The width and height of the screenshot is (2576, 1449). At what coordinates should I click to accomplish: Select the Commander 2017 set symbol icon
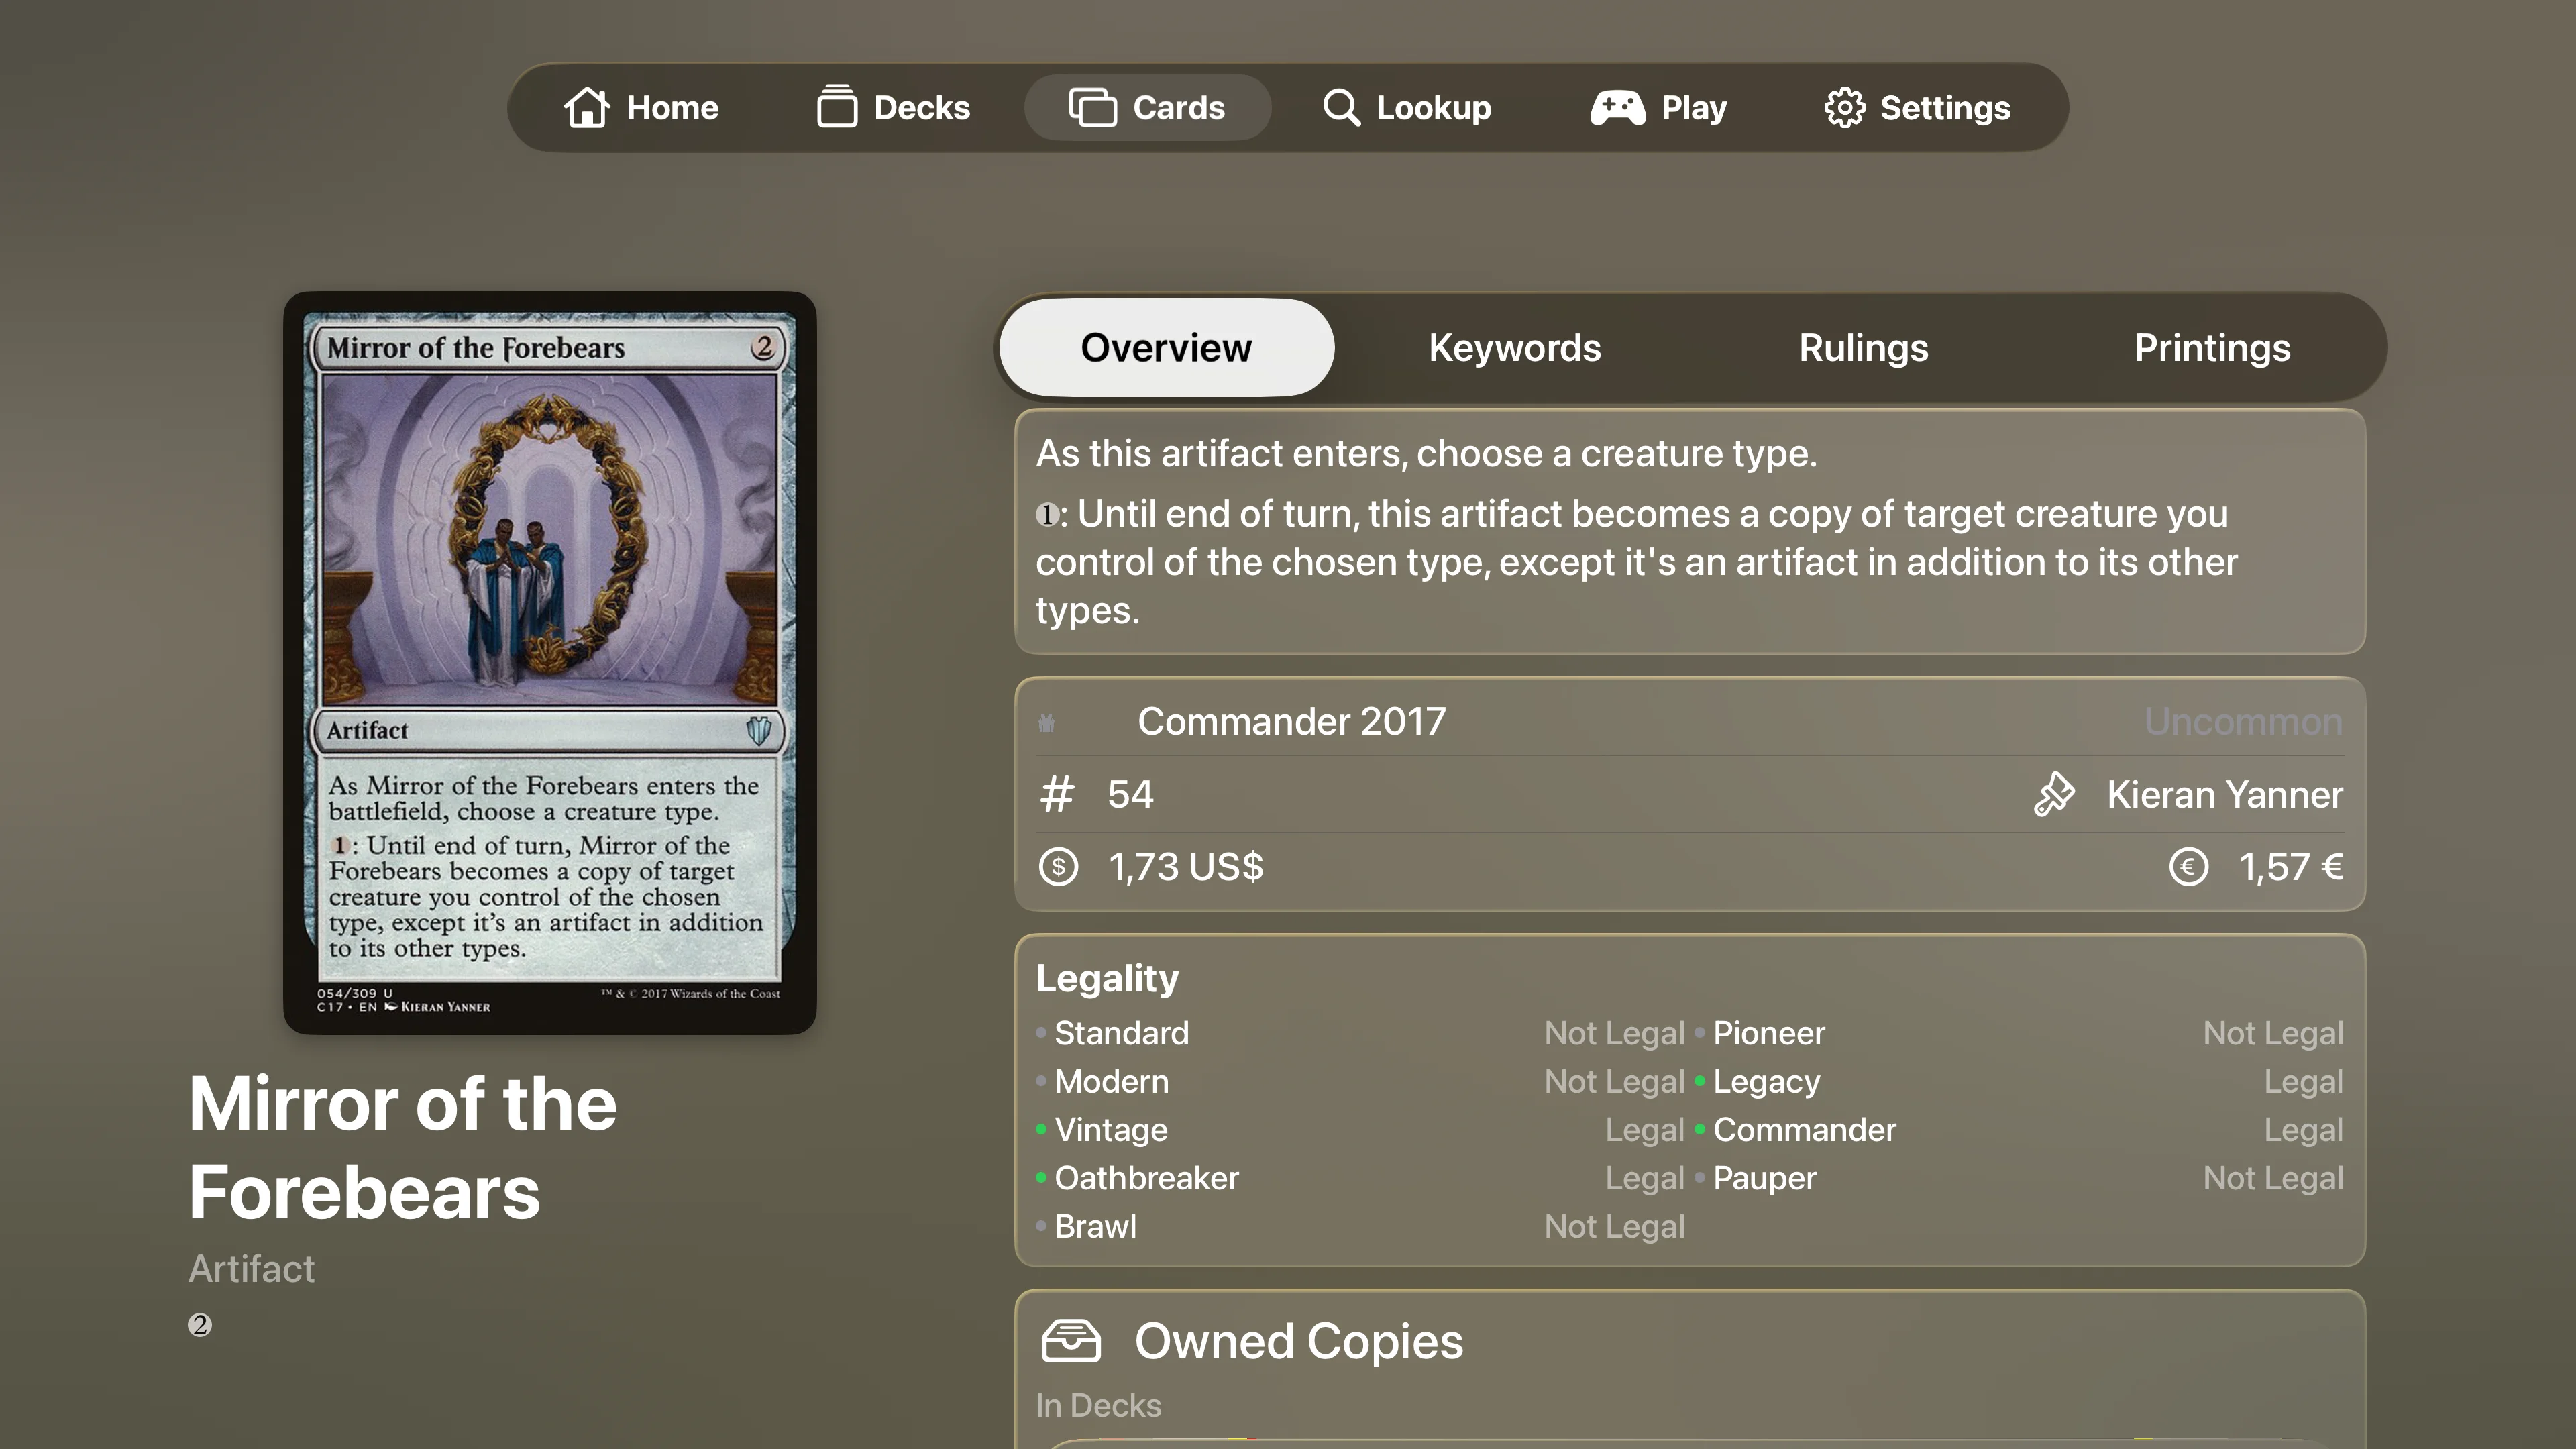click(1046, 721)
